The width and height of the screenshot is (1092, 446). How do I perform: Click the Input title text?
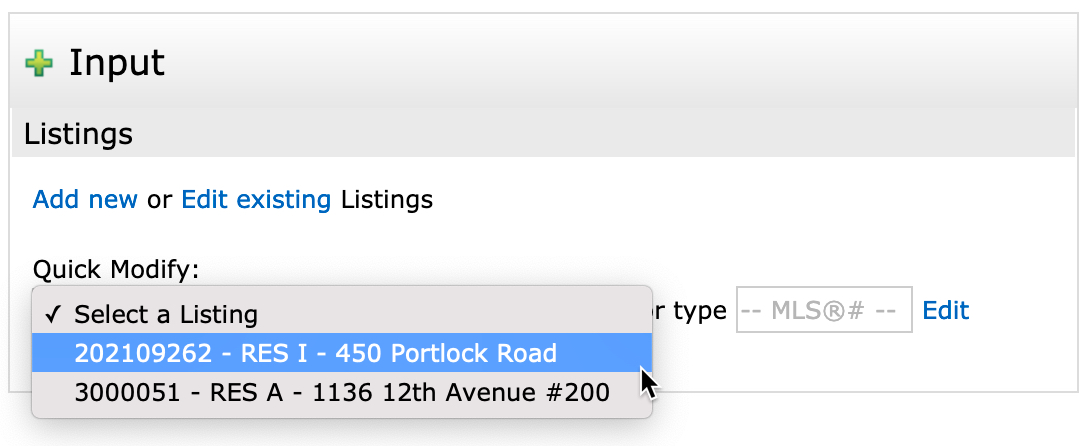click(117, 64)
